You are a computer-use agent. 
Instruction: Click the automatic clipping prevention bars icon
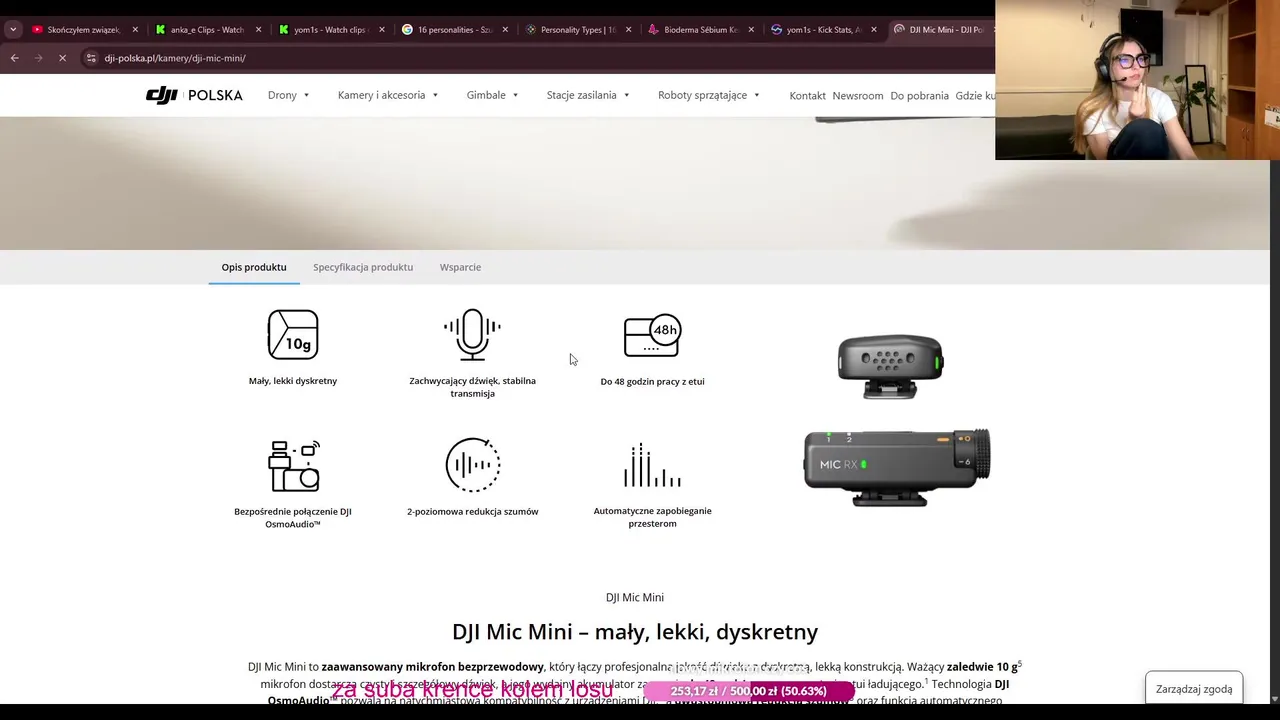(652, 465)
